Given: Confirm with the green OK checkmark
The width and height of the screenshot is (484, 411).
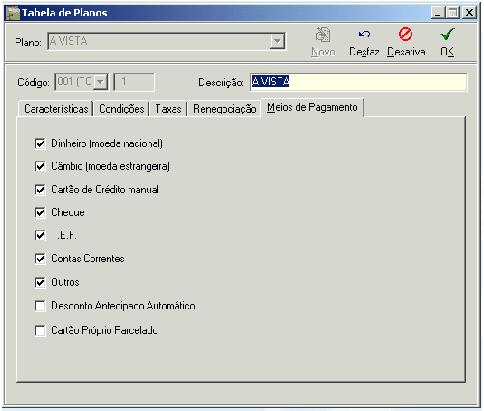Looking at the screenshot, I should click(x=447, y=34).
